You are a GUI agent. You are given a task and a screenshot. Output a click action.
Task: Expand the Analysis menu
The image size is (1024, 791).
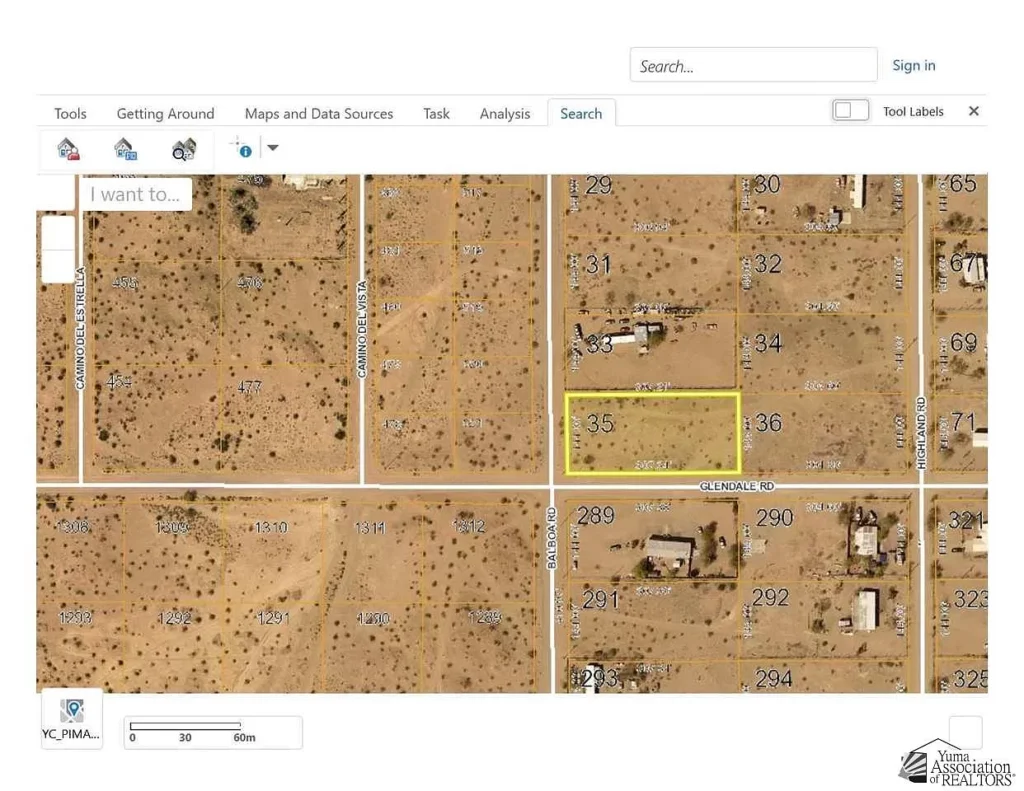tap(504, 113)
